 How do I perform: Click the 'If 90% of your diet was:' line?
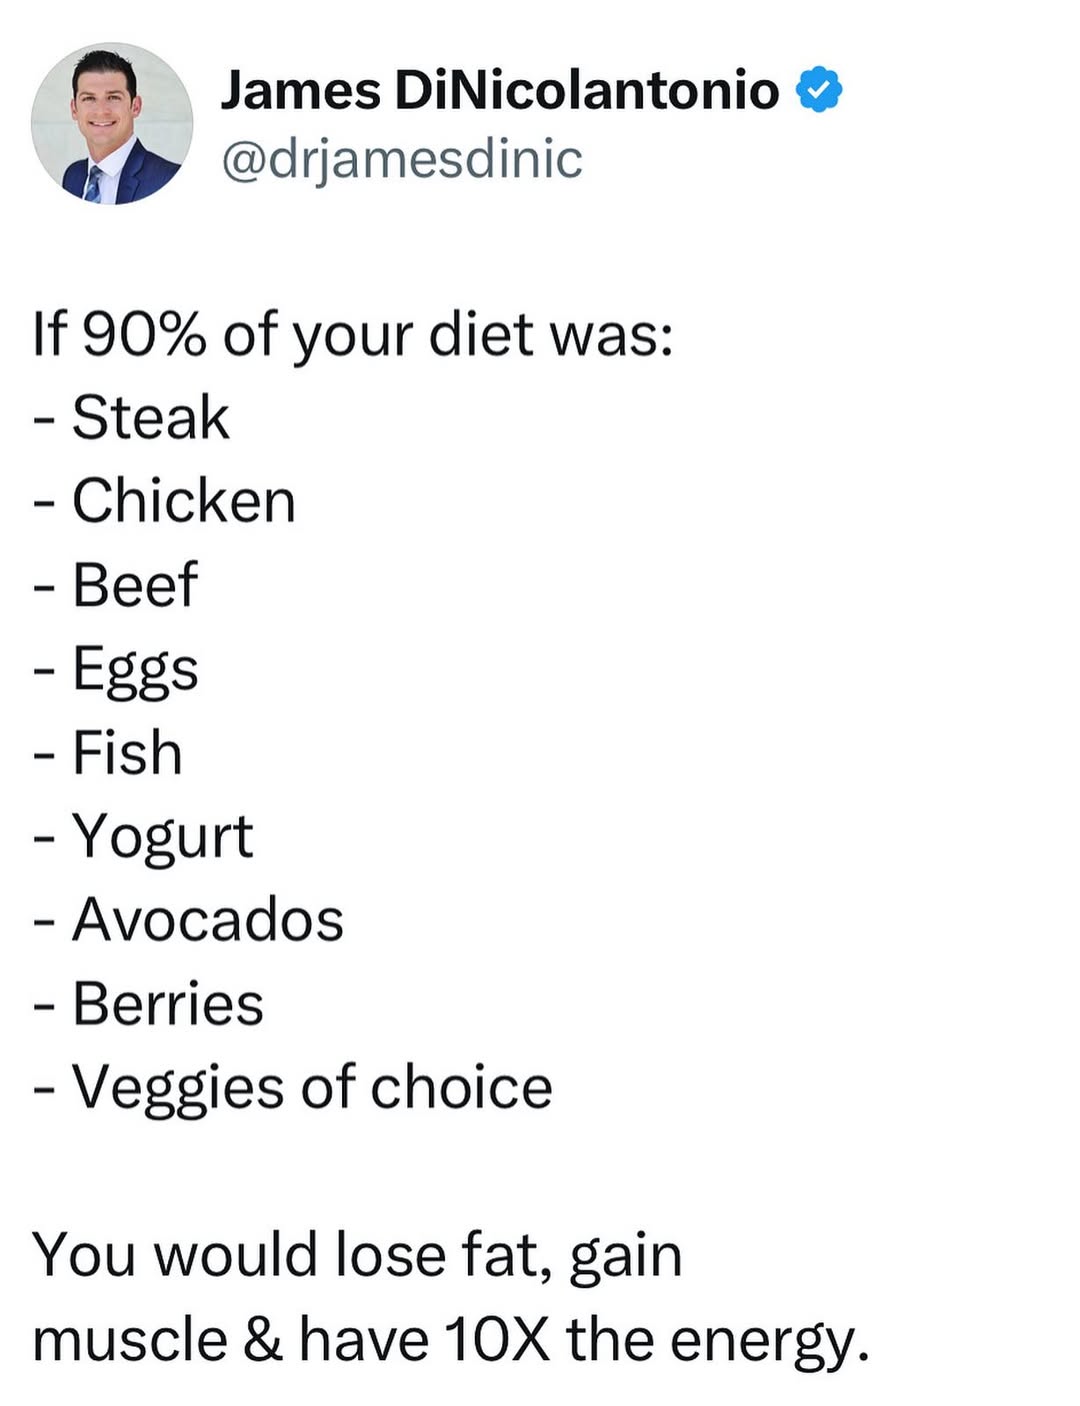353,335
